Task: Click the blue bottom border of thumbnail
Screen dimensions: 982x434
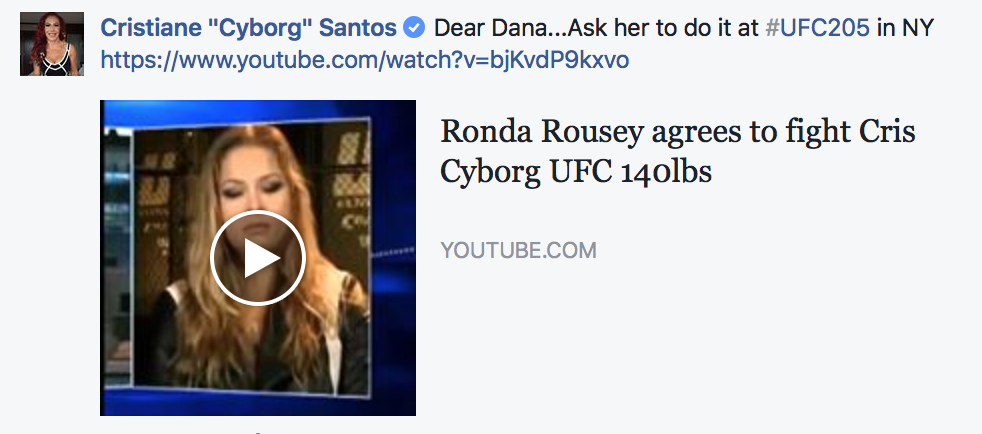Action: click(257, 403)
